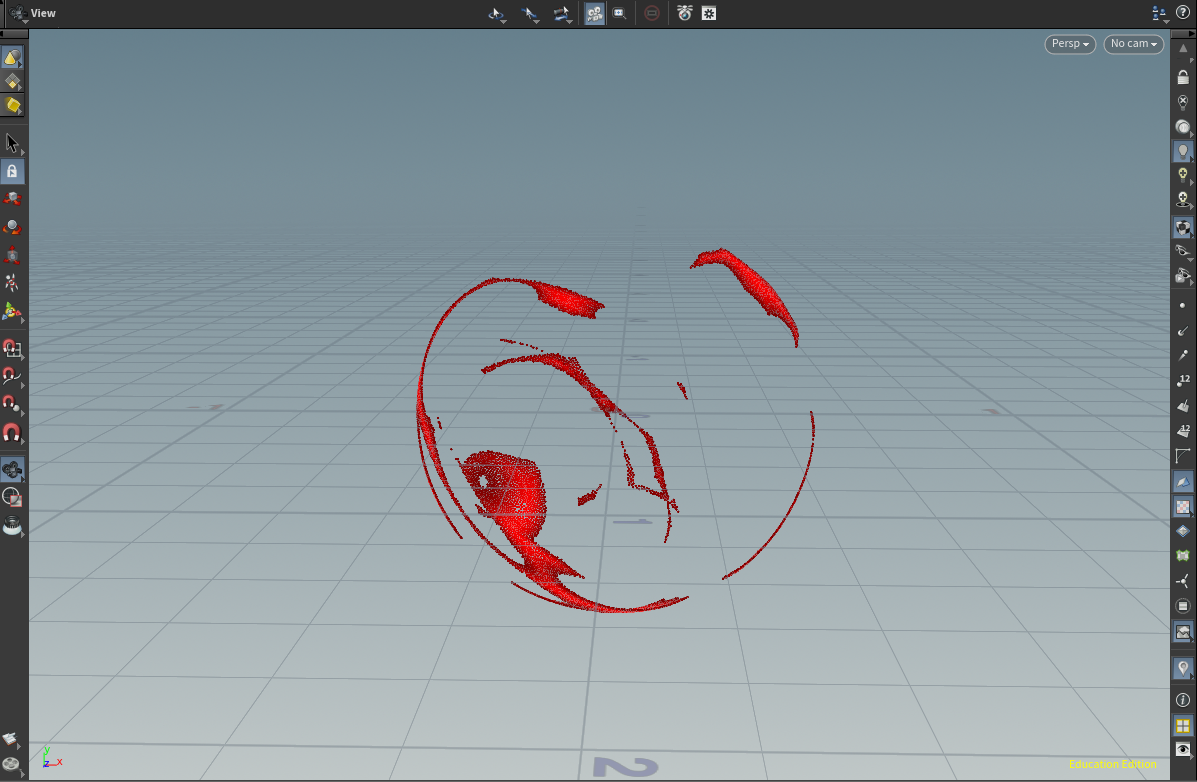Toggle the Secure Selection lock
The image size is (1197, 782).
[x=12, y=172]
